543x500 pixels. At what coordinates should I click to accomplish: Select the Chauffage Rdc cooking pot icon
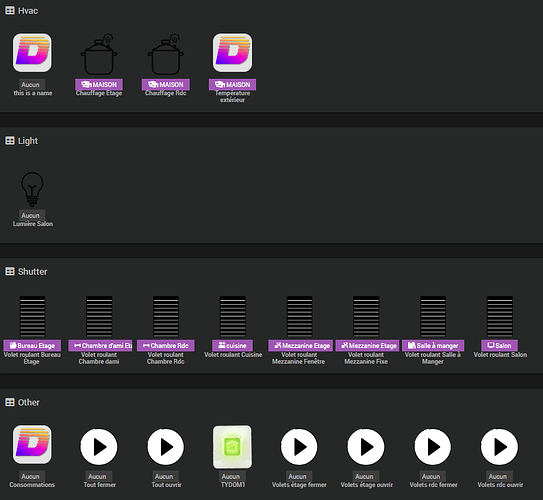pyautogui.click(x=166, y=54)
